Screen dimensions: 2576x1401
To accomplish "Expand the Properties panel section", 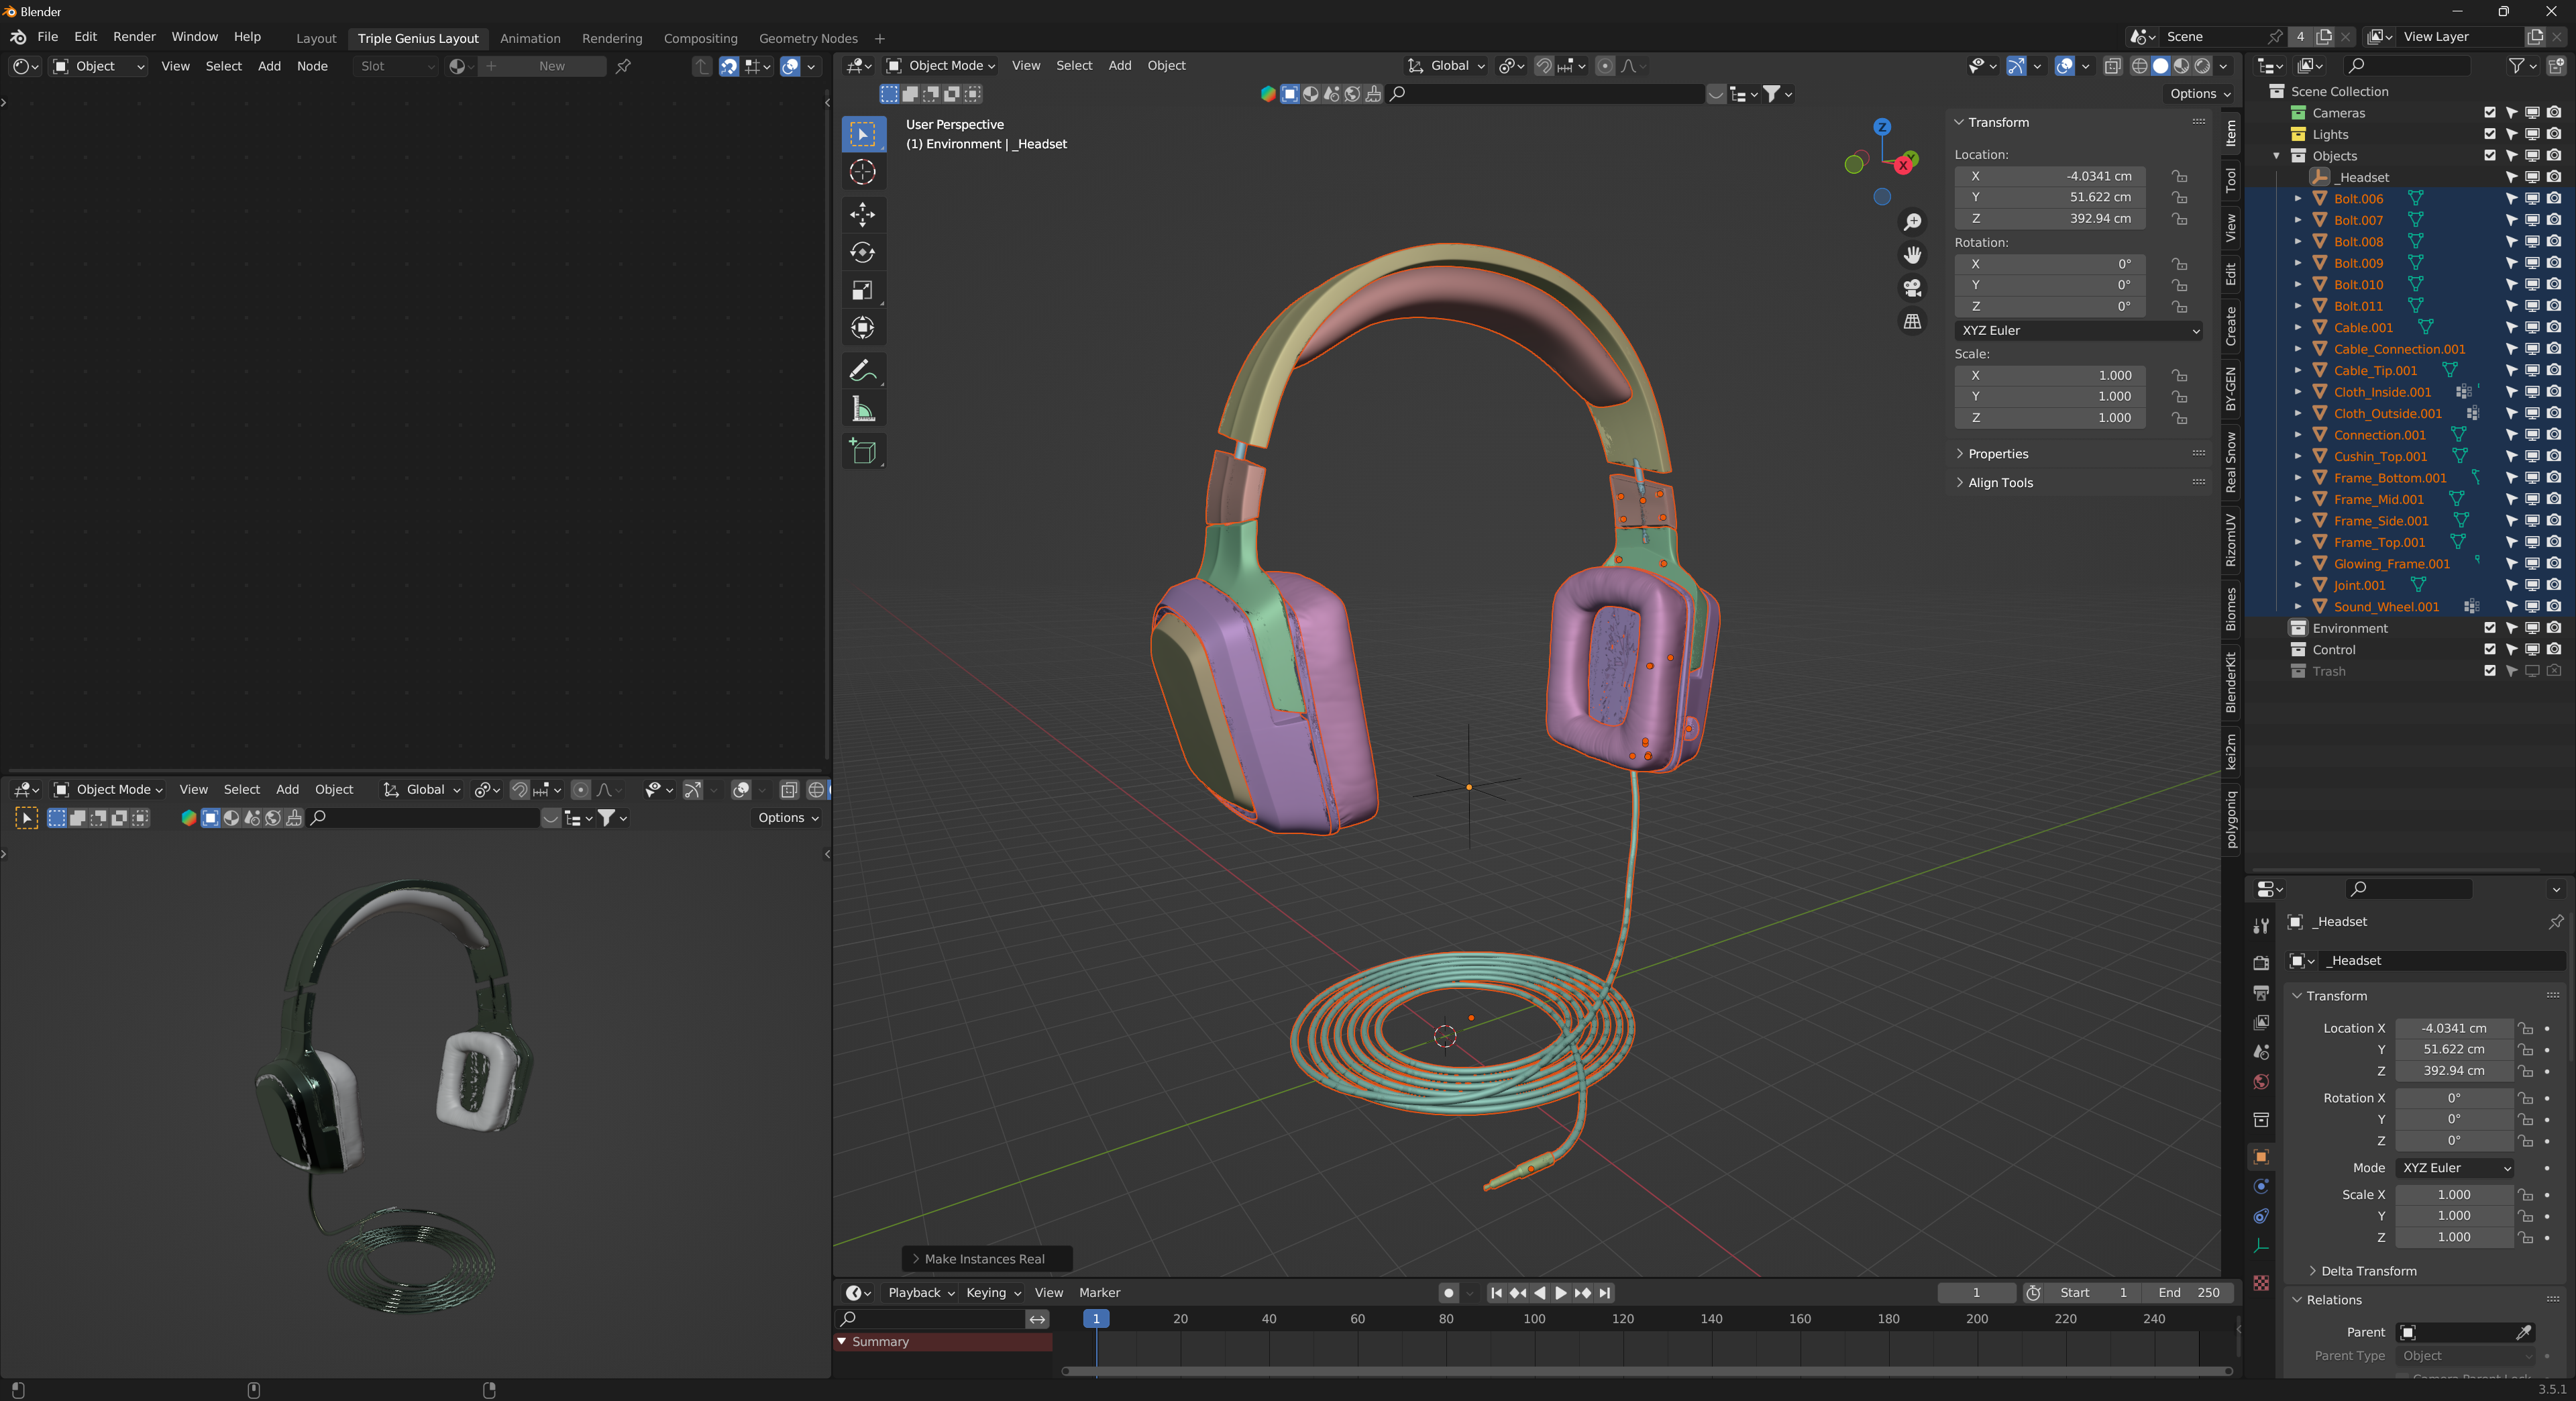I will tap(1997, 454).
